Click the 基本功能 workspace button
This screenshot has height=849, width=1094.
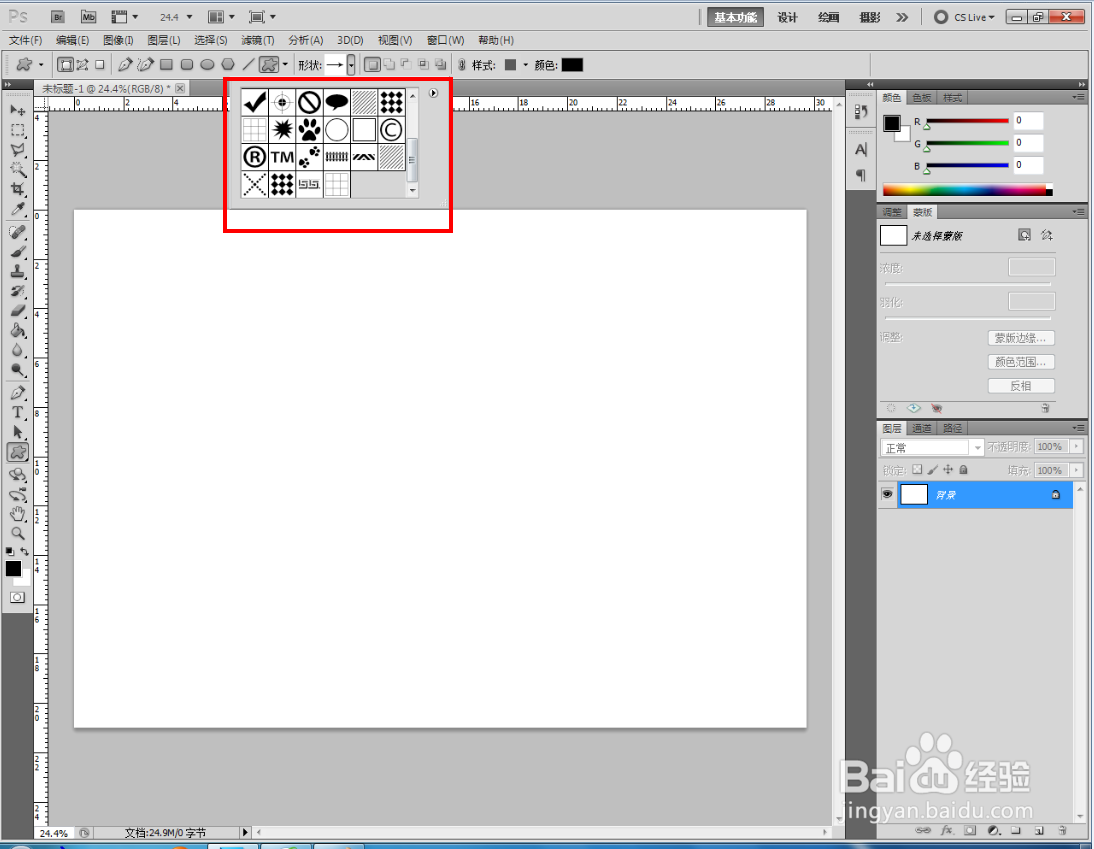tap(735, 17)
